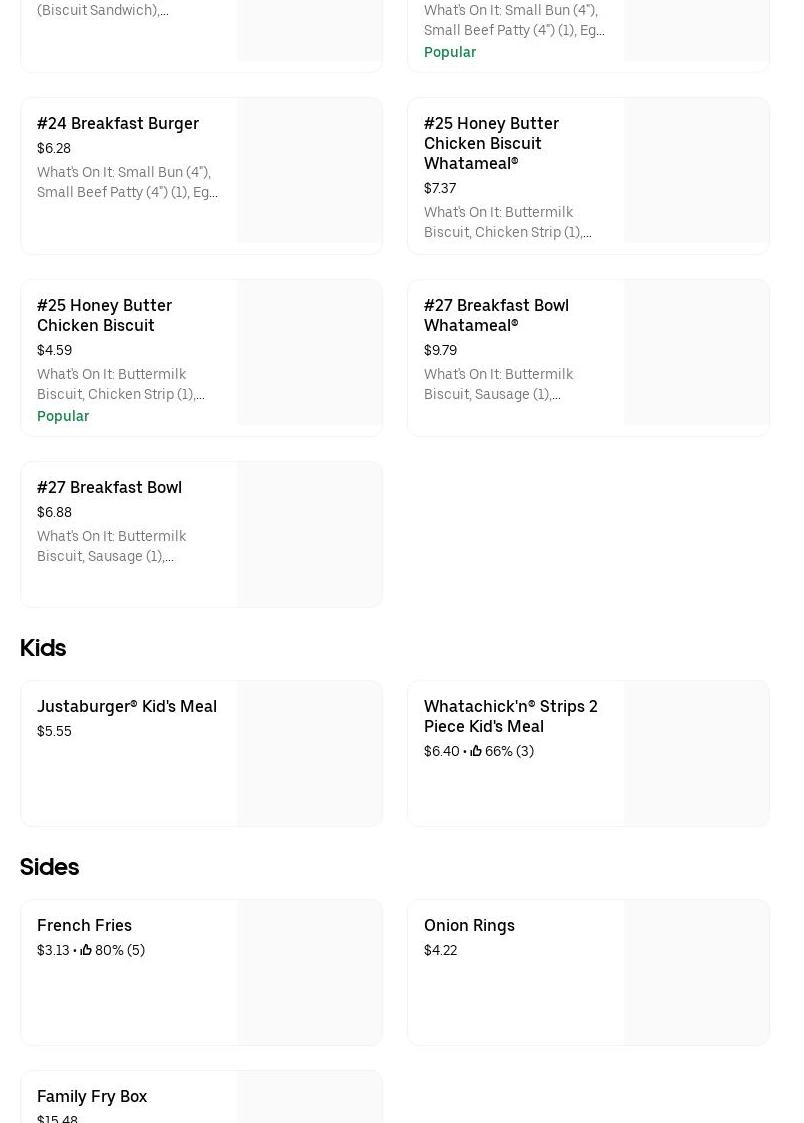Select #25 Honey Butter Chicken Biscuit Whatameal title
Viewport: 804px width, 1123px height.
click(491, 143)
